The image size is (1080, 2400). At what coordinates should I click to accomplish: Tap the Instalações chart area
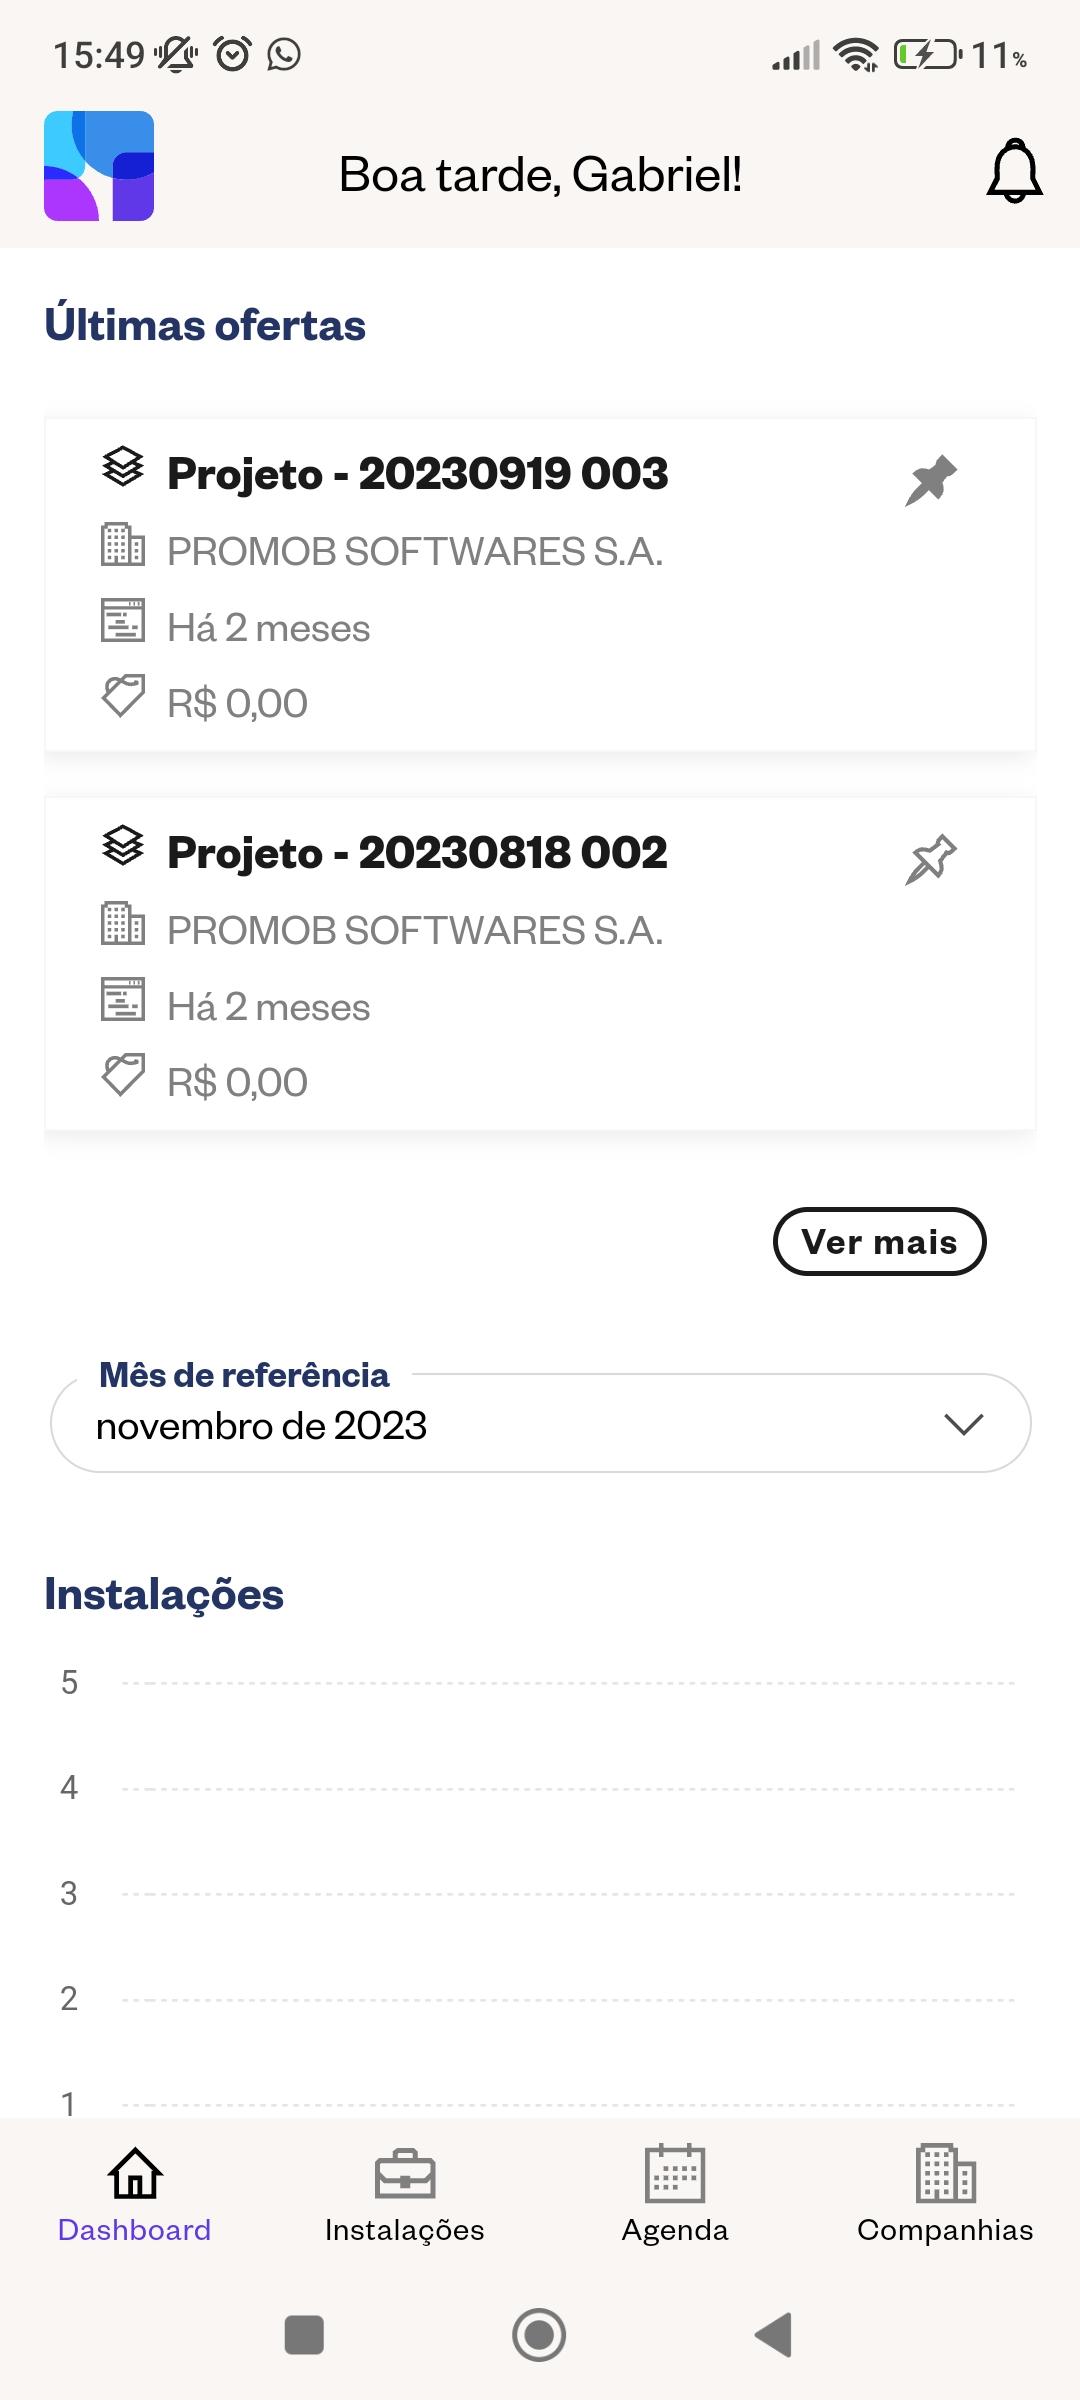pos(540,1890)
